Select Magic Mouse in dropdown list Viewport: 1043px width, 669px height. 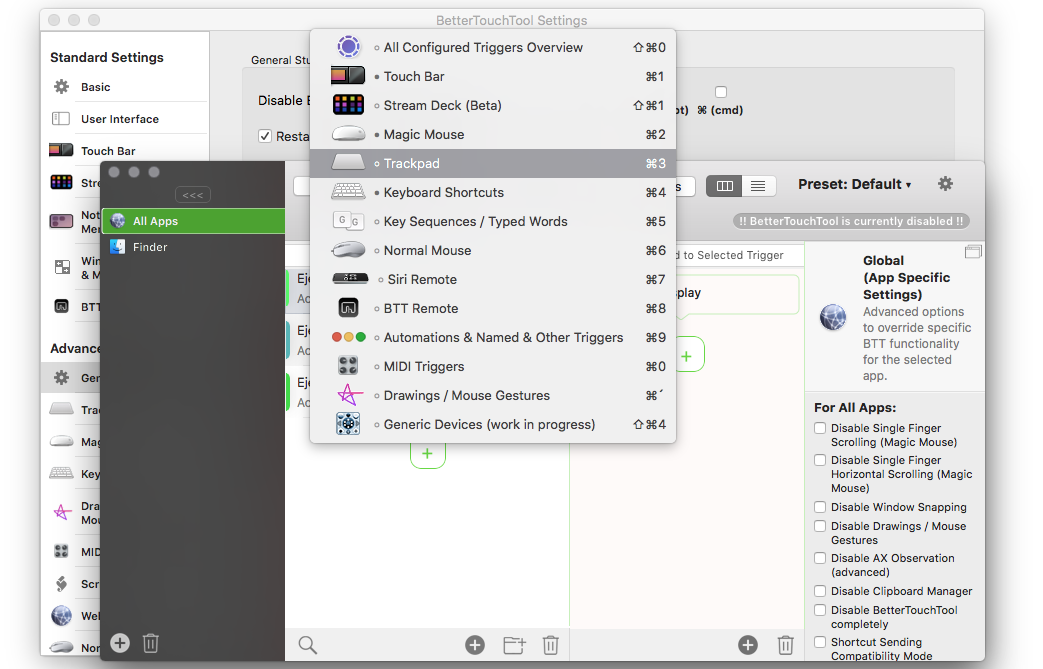[493, 134]
